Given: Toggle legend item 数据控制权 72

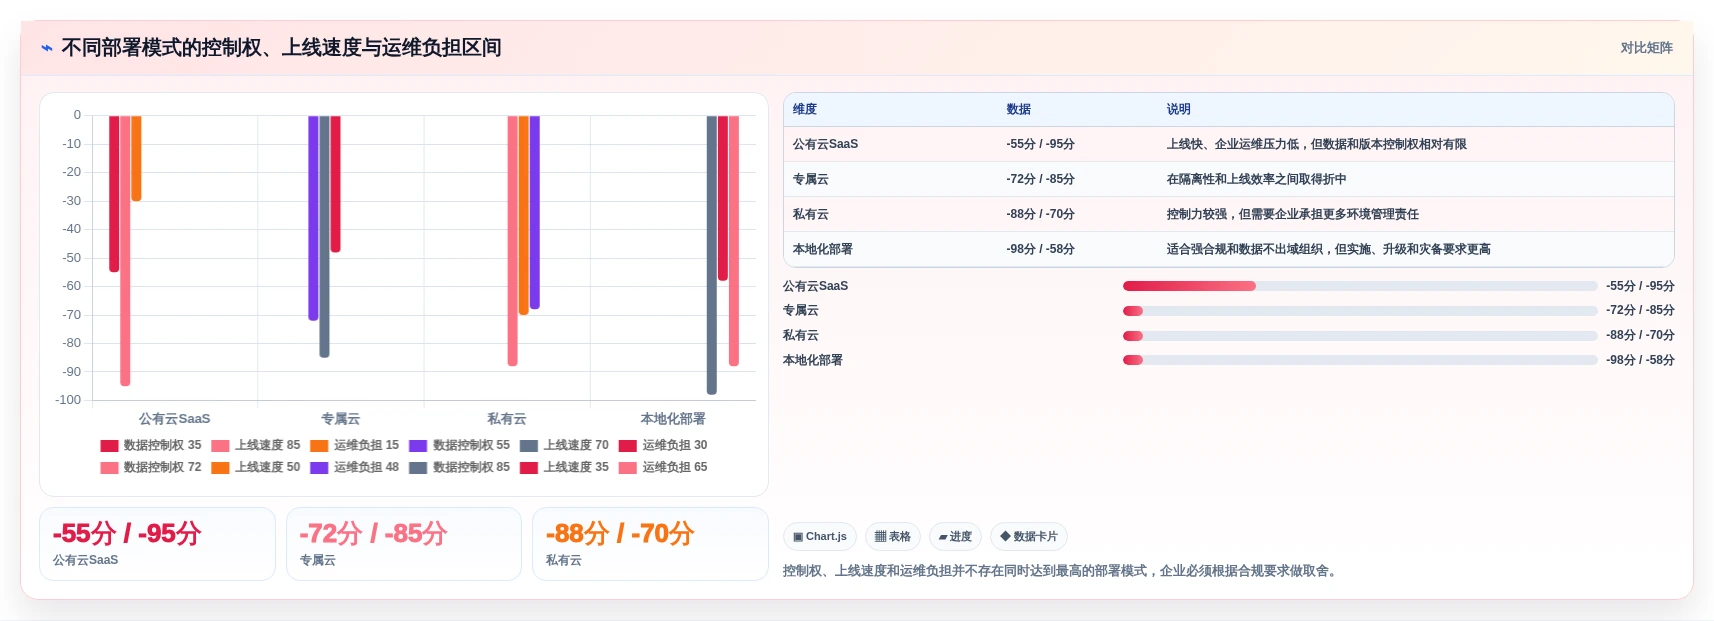Looking at the screenshot, I should [x=151, y=468].
